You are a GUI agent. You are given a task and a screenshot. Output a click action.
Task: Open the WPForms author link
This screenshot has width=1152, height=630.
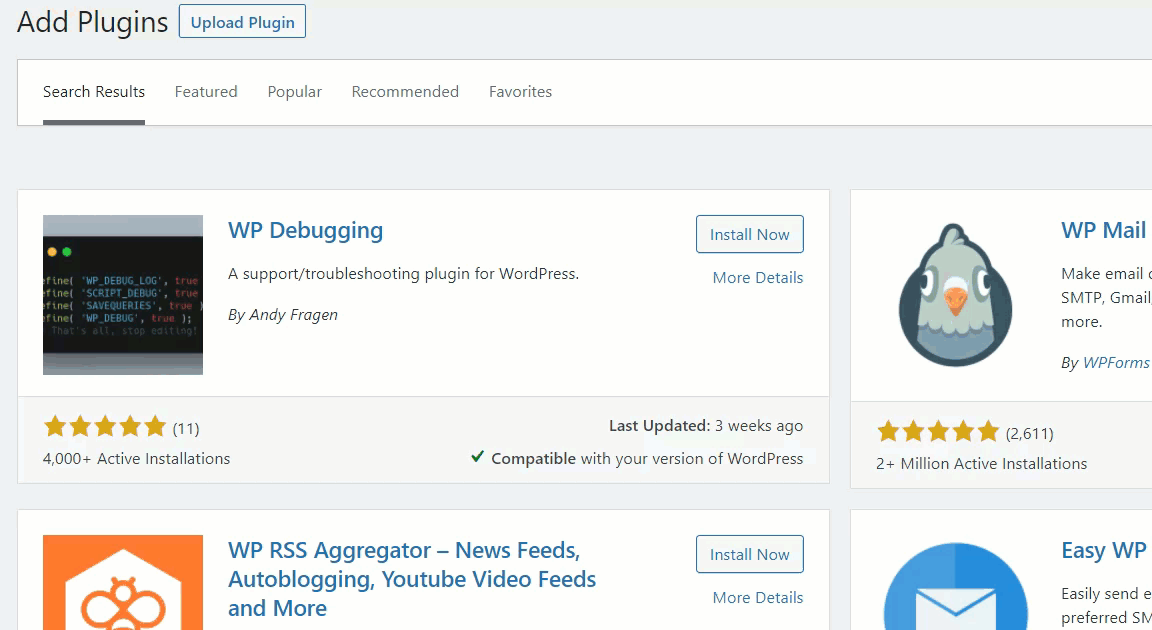point(1117,363)
